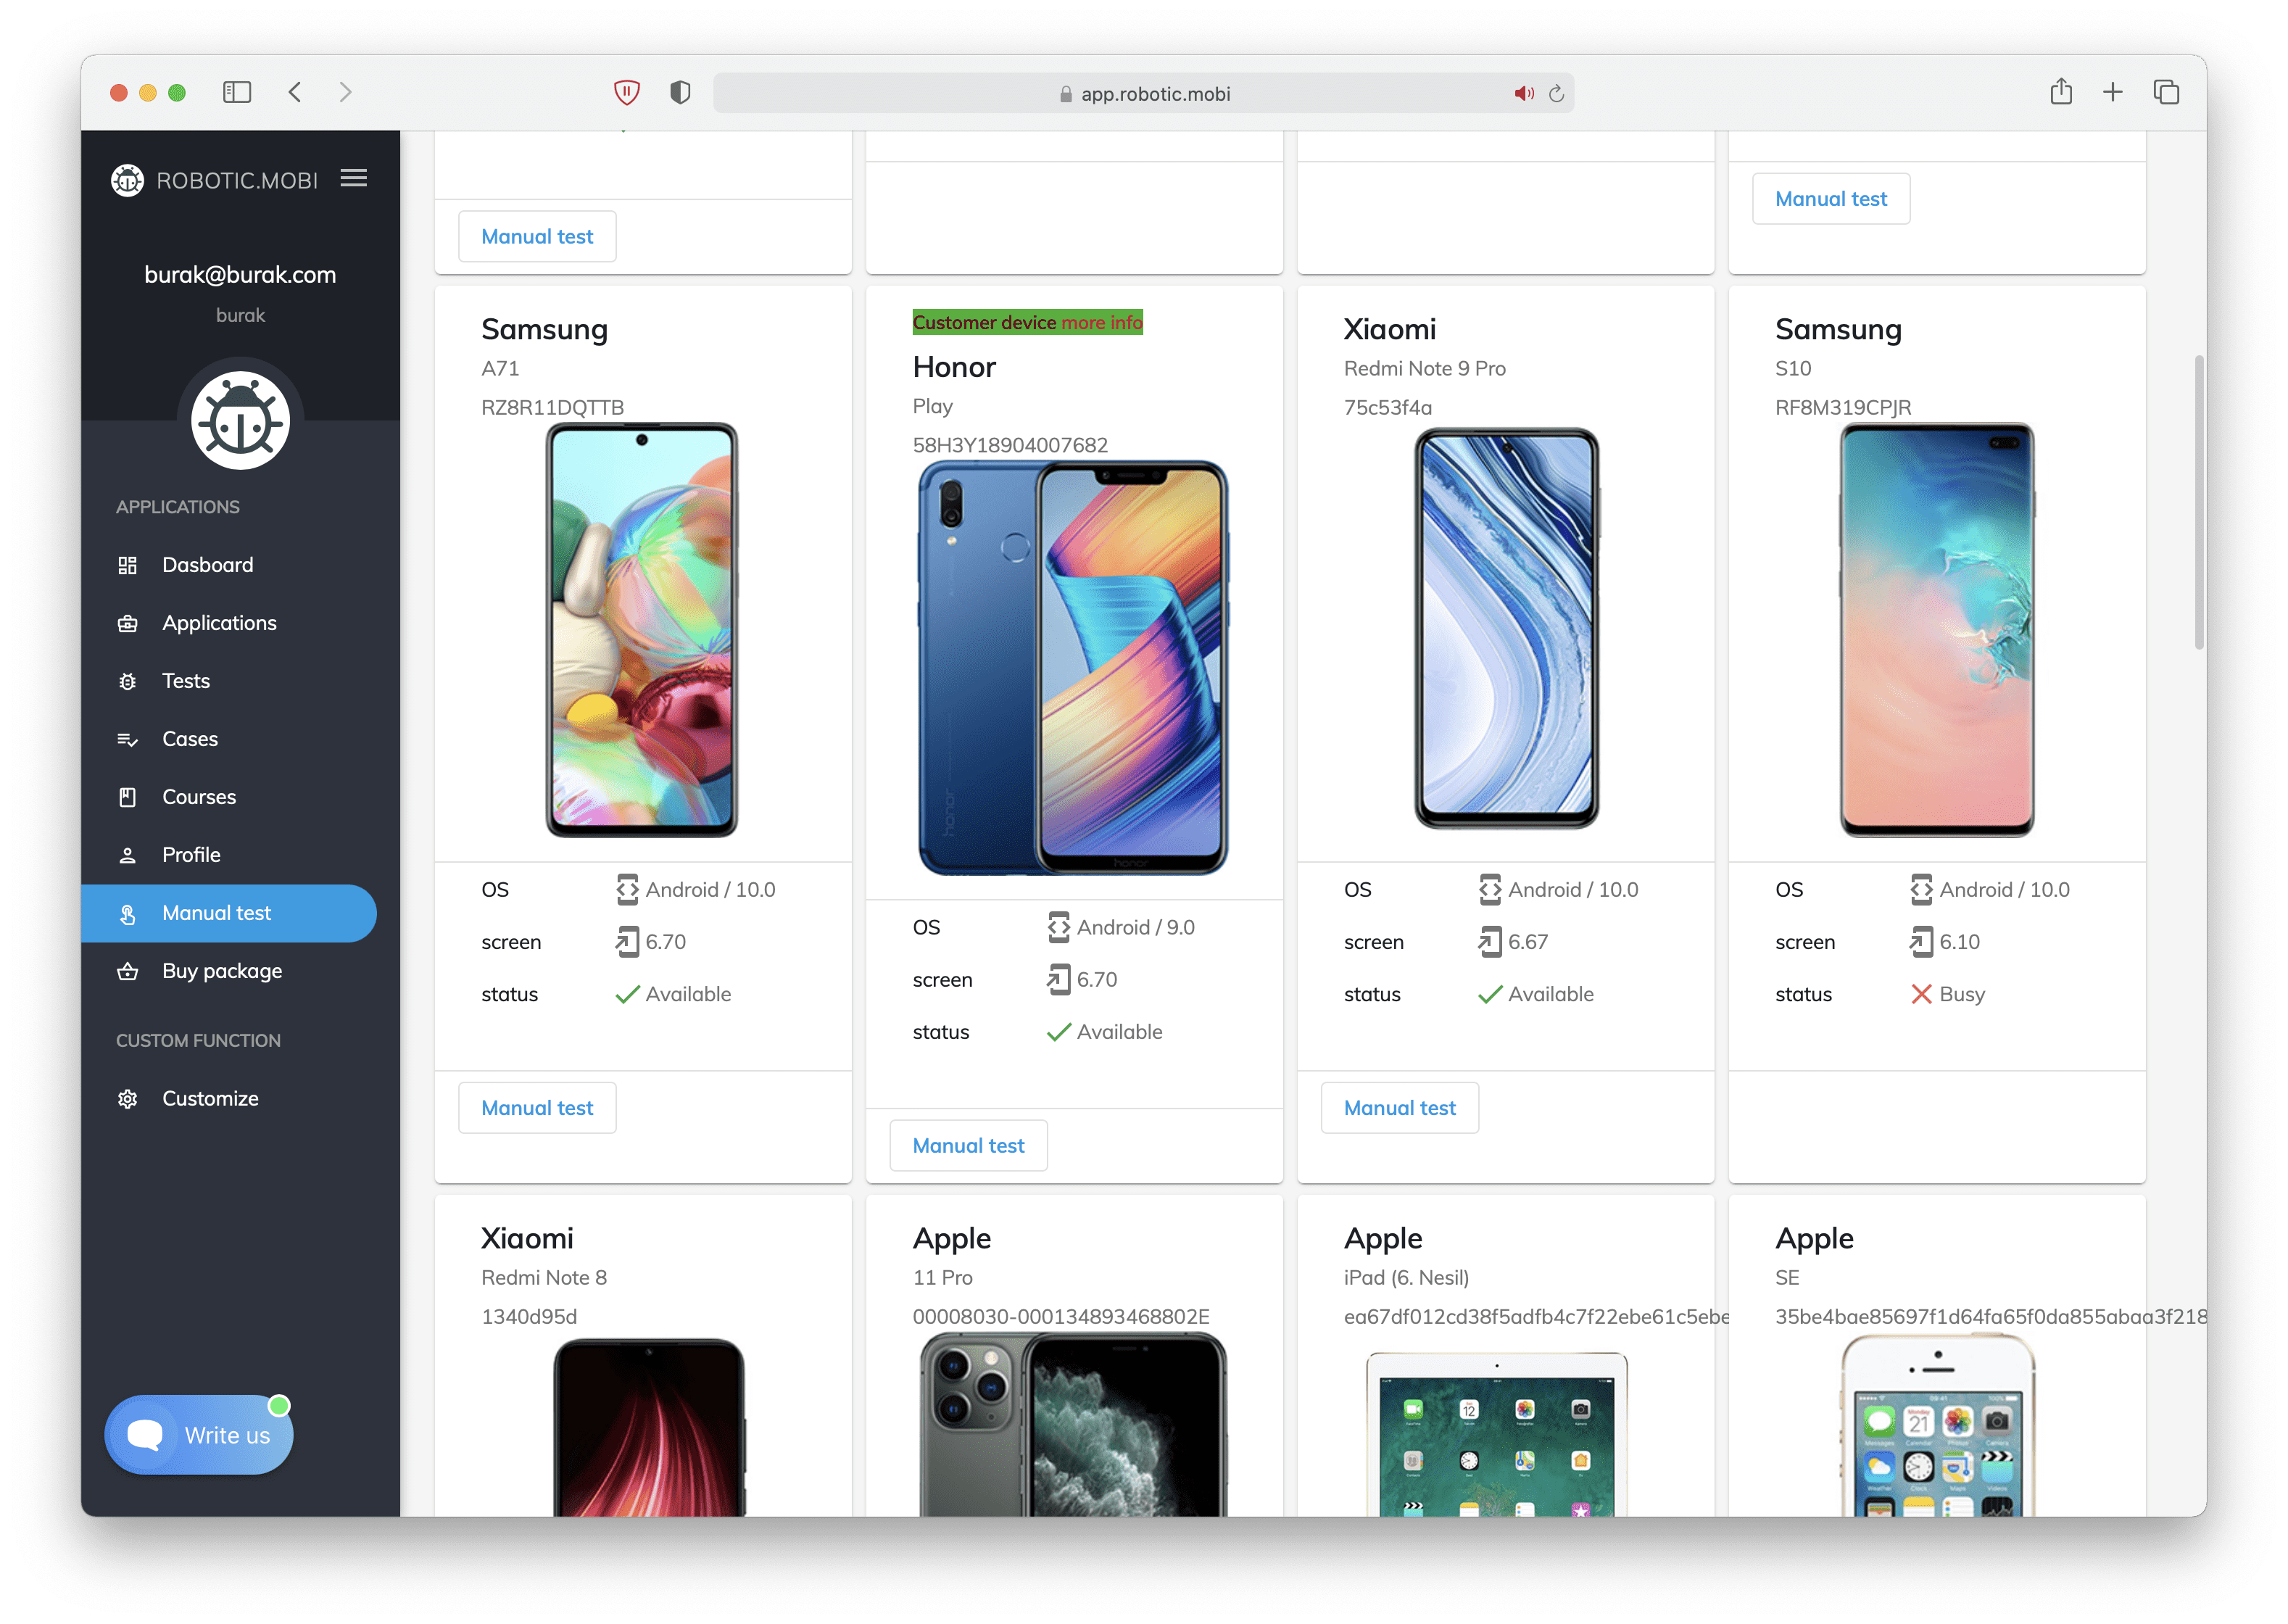Viewport: 2288px width, 1624px height.
Task: Mute the tab audio speaker icon
Action: (x=1523, y=94)
